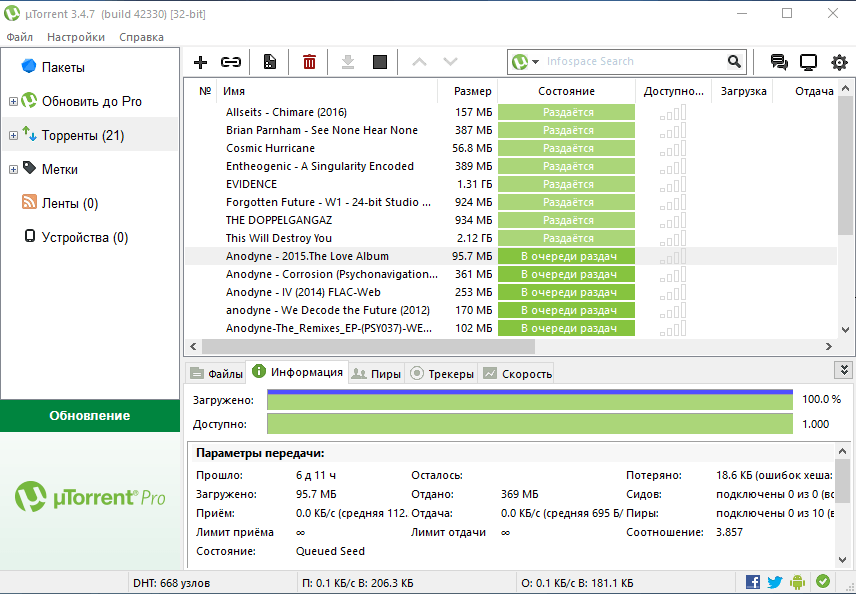856x594 pixels.
Task: Switch to the Трекеры tab
Action: (442, 373)
